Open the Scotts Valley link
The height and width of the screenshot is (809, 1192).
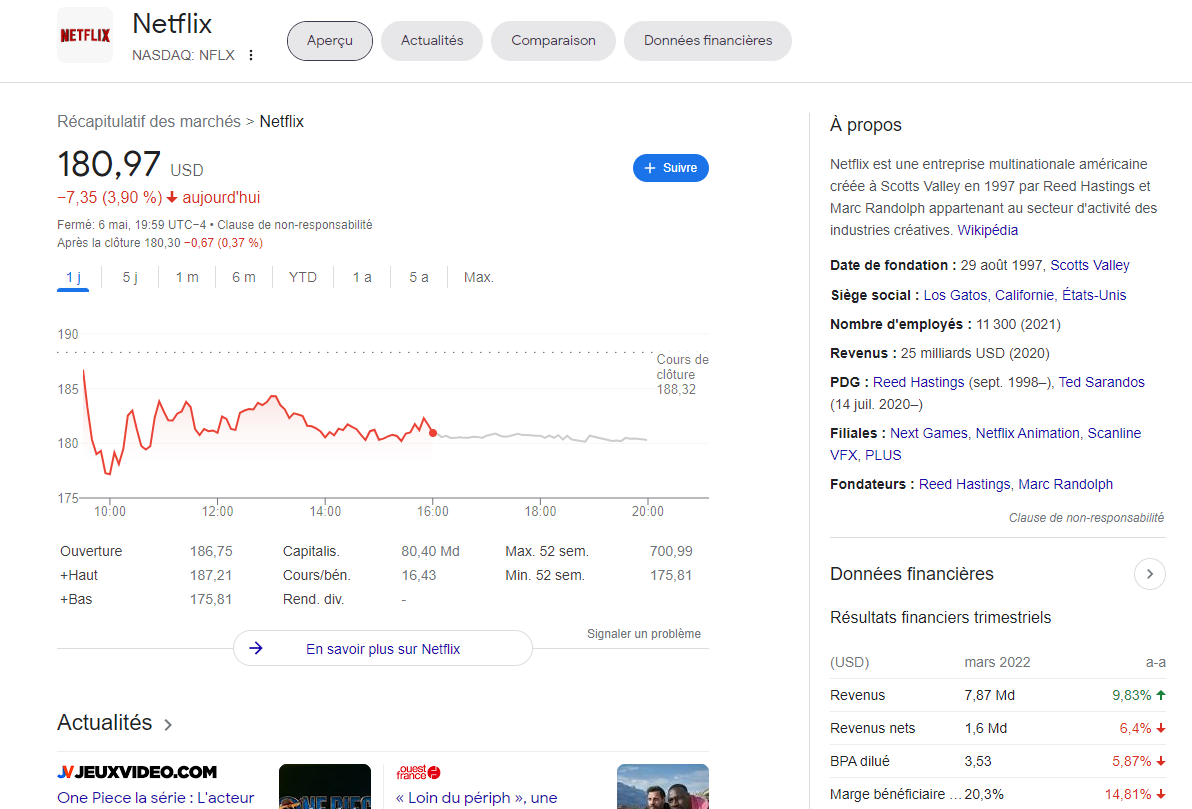pyautogui.click(x=1089, y=265)
